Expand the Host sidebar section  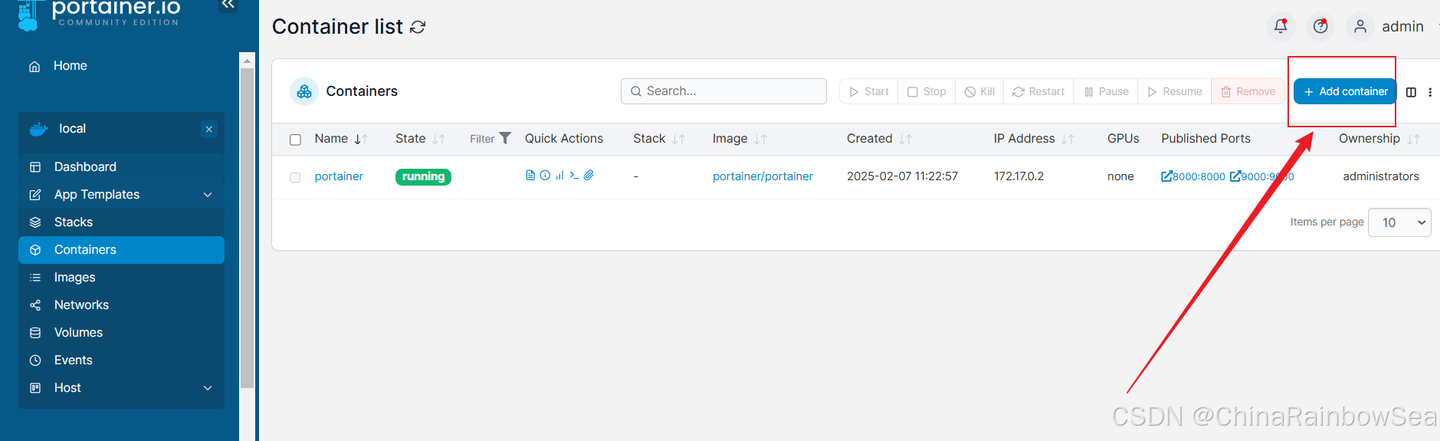(208, 388)
